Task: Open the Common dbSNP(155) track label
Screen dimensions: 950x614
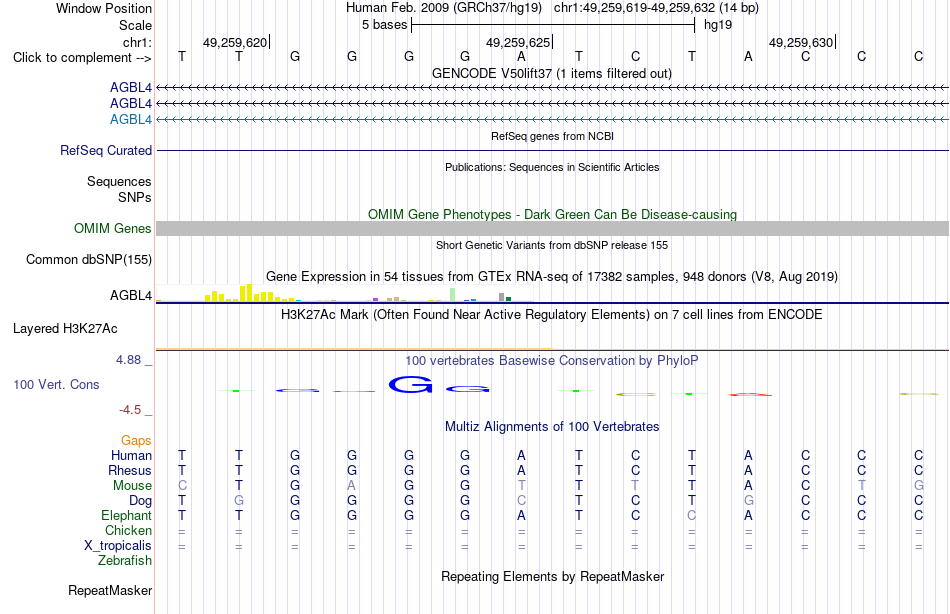Action: pyautogui.click(x=89, y=259)
